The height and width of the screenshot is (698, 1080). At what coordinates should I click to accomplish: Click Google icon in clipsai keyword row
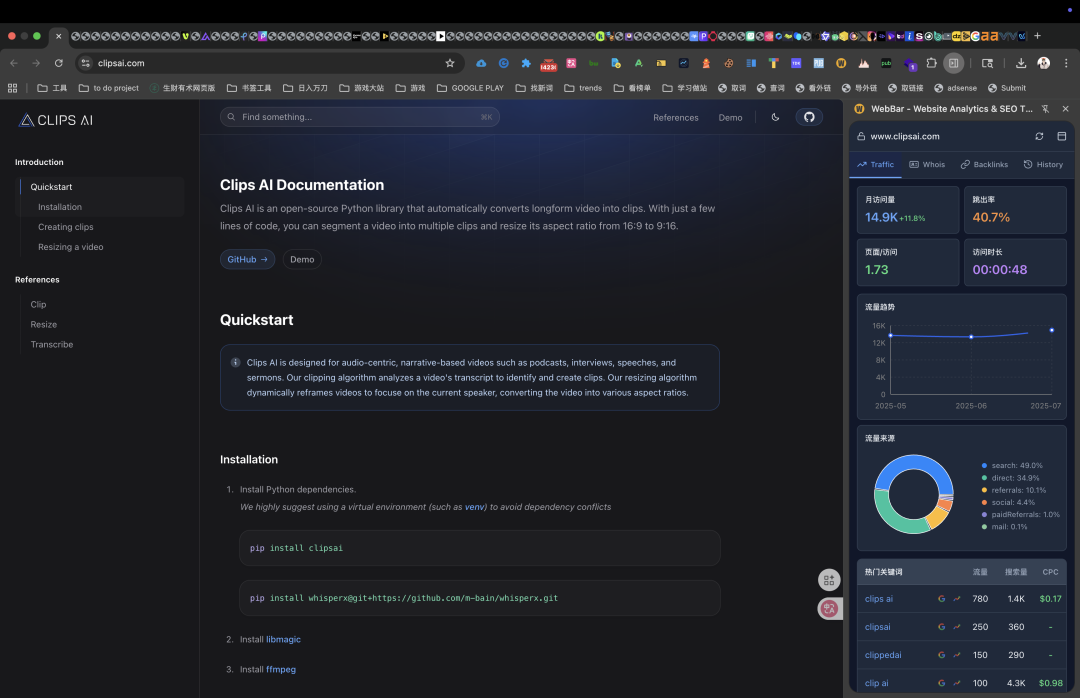tap(942, 627)
